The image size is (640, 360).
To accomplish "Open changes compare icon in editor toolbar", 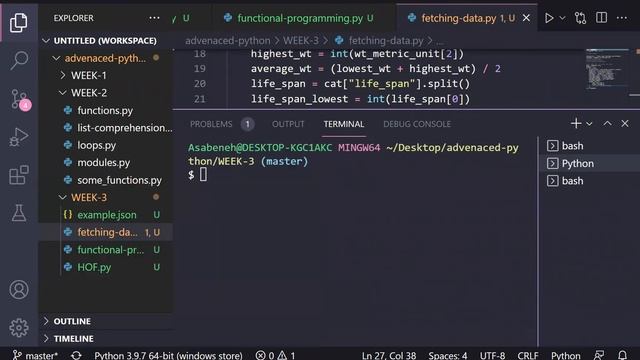I will (580, 18).
